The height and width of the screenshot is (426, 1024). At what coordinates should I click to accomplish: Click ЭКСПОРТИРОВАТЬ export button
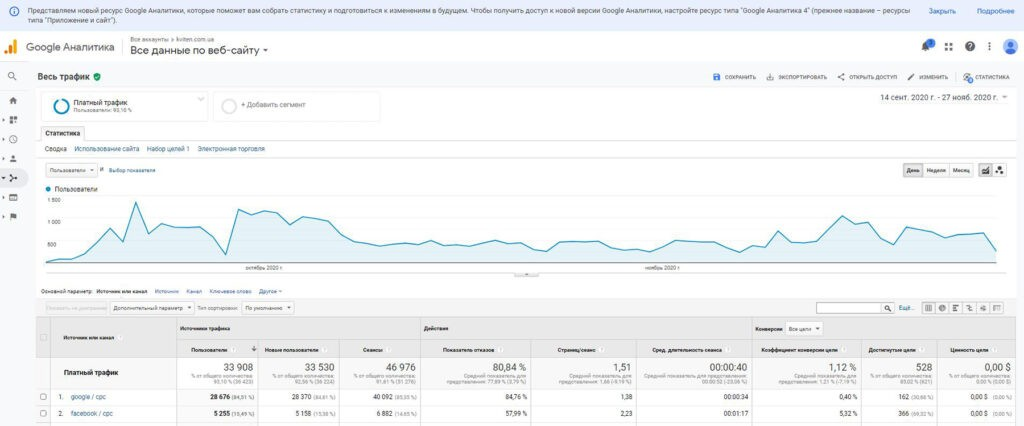coord(796,77)
